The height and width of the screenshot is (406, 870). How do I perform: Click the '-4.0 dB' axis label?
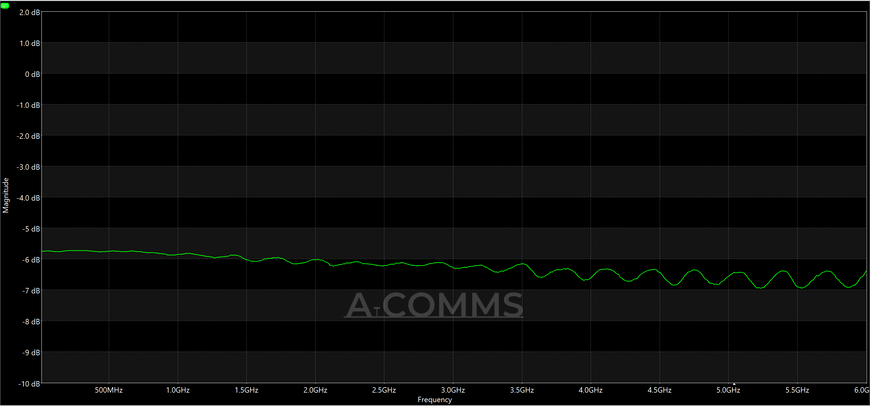coord(28,197)
